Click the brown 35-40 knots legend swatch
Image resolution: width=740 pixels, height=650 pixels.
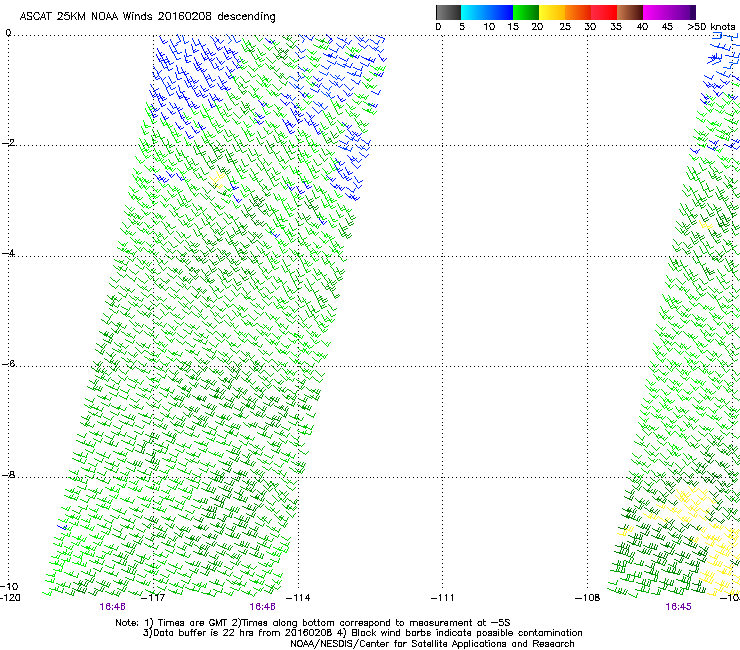pyautogui.click(x=630, y=12)
